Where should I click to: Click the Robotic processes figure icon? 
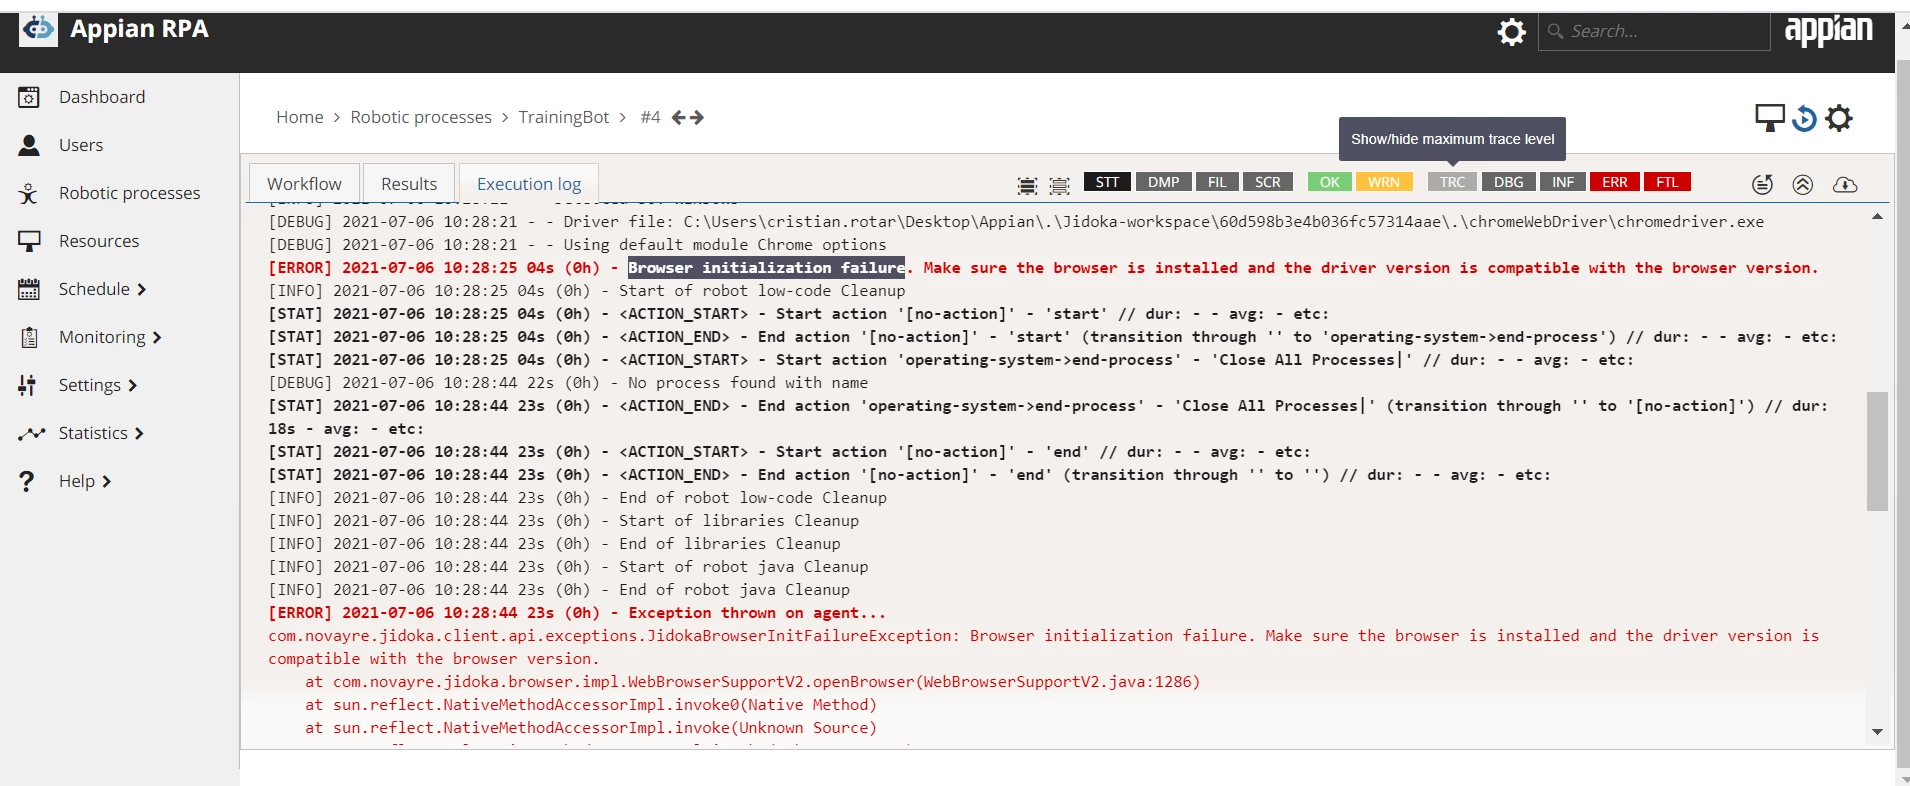tap(29, 193)
